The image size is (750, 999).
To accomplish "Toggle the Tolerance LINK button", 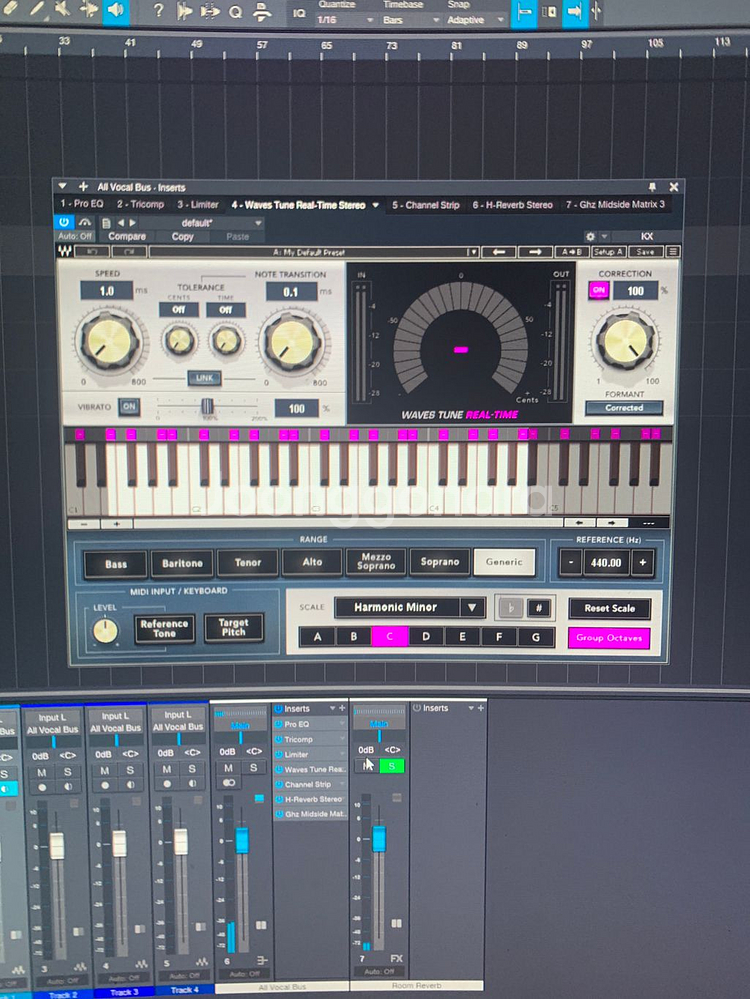I will click(x=205, y=378).
